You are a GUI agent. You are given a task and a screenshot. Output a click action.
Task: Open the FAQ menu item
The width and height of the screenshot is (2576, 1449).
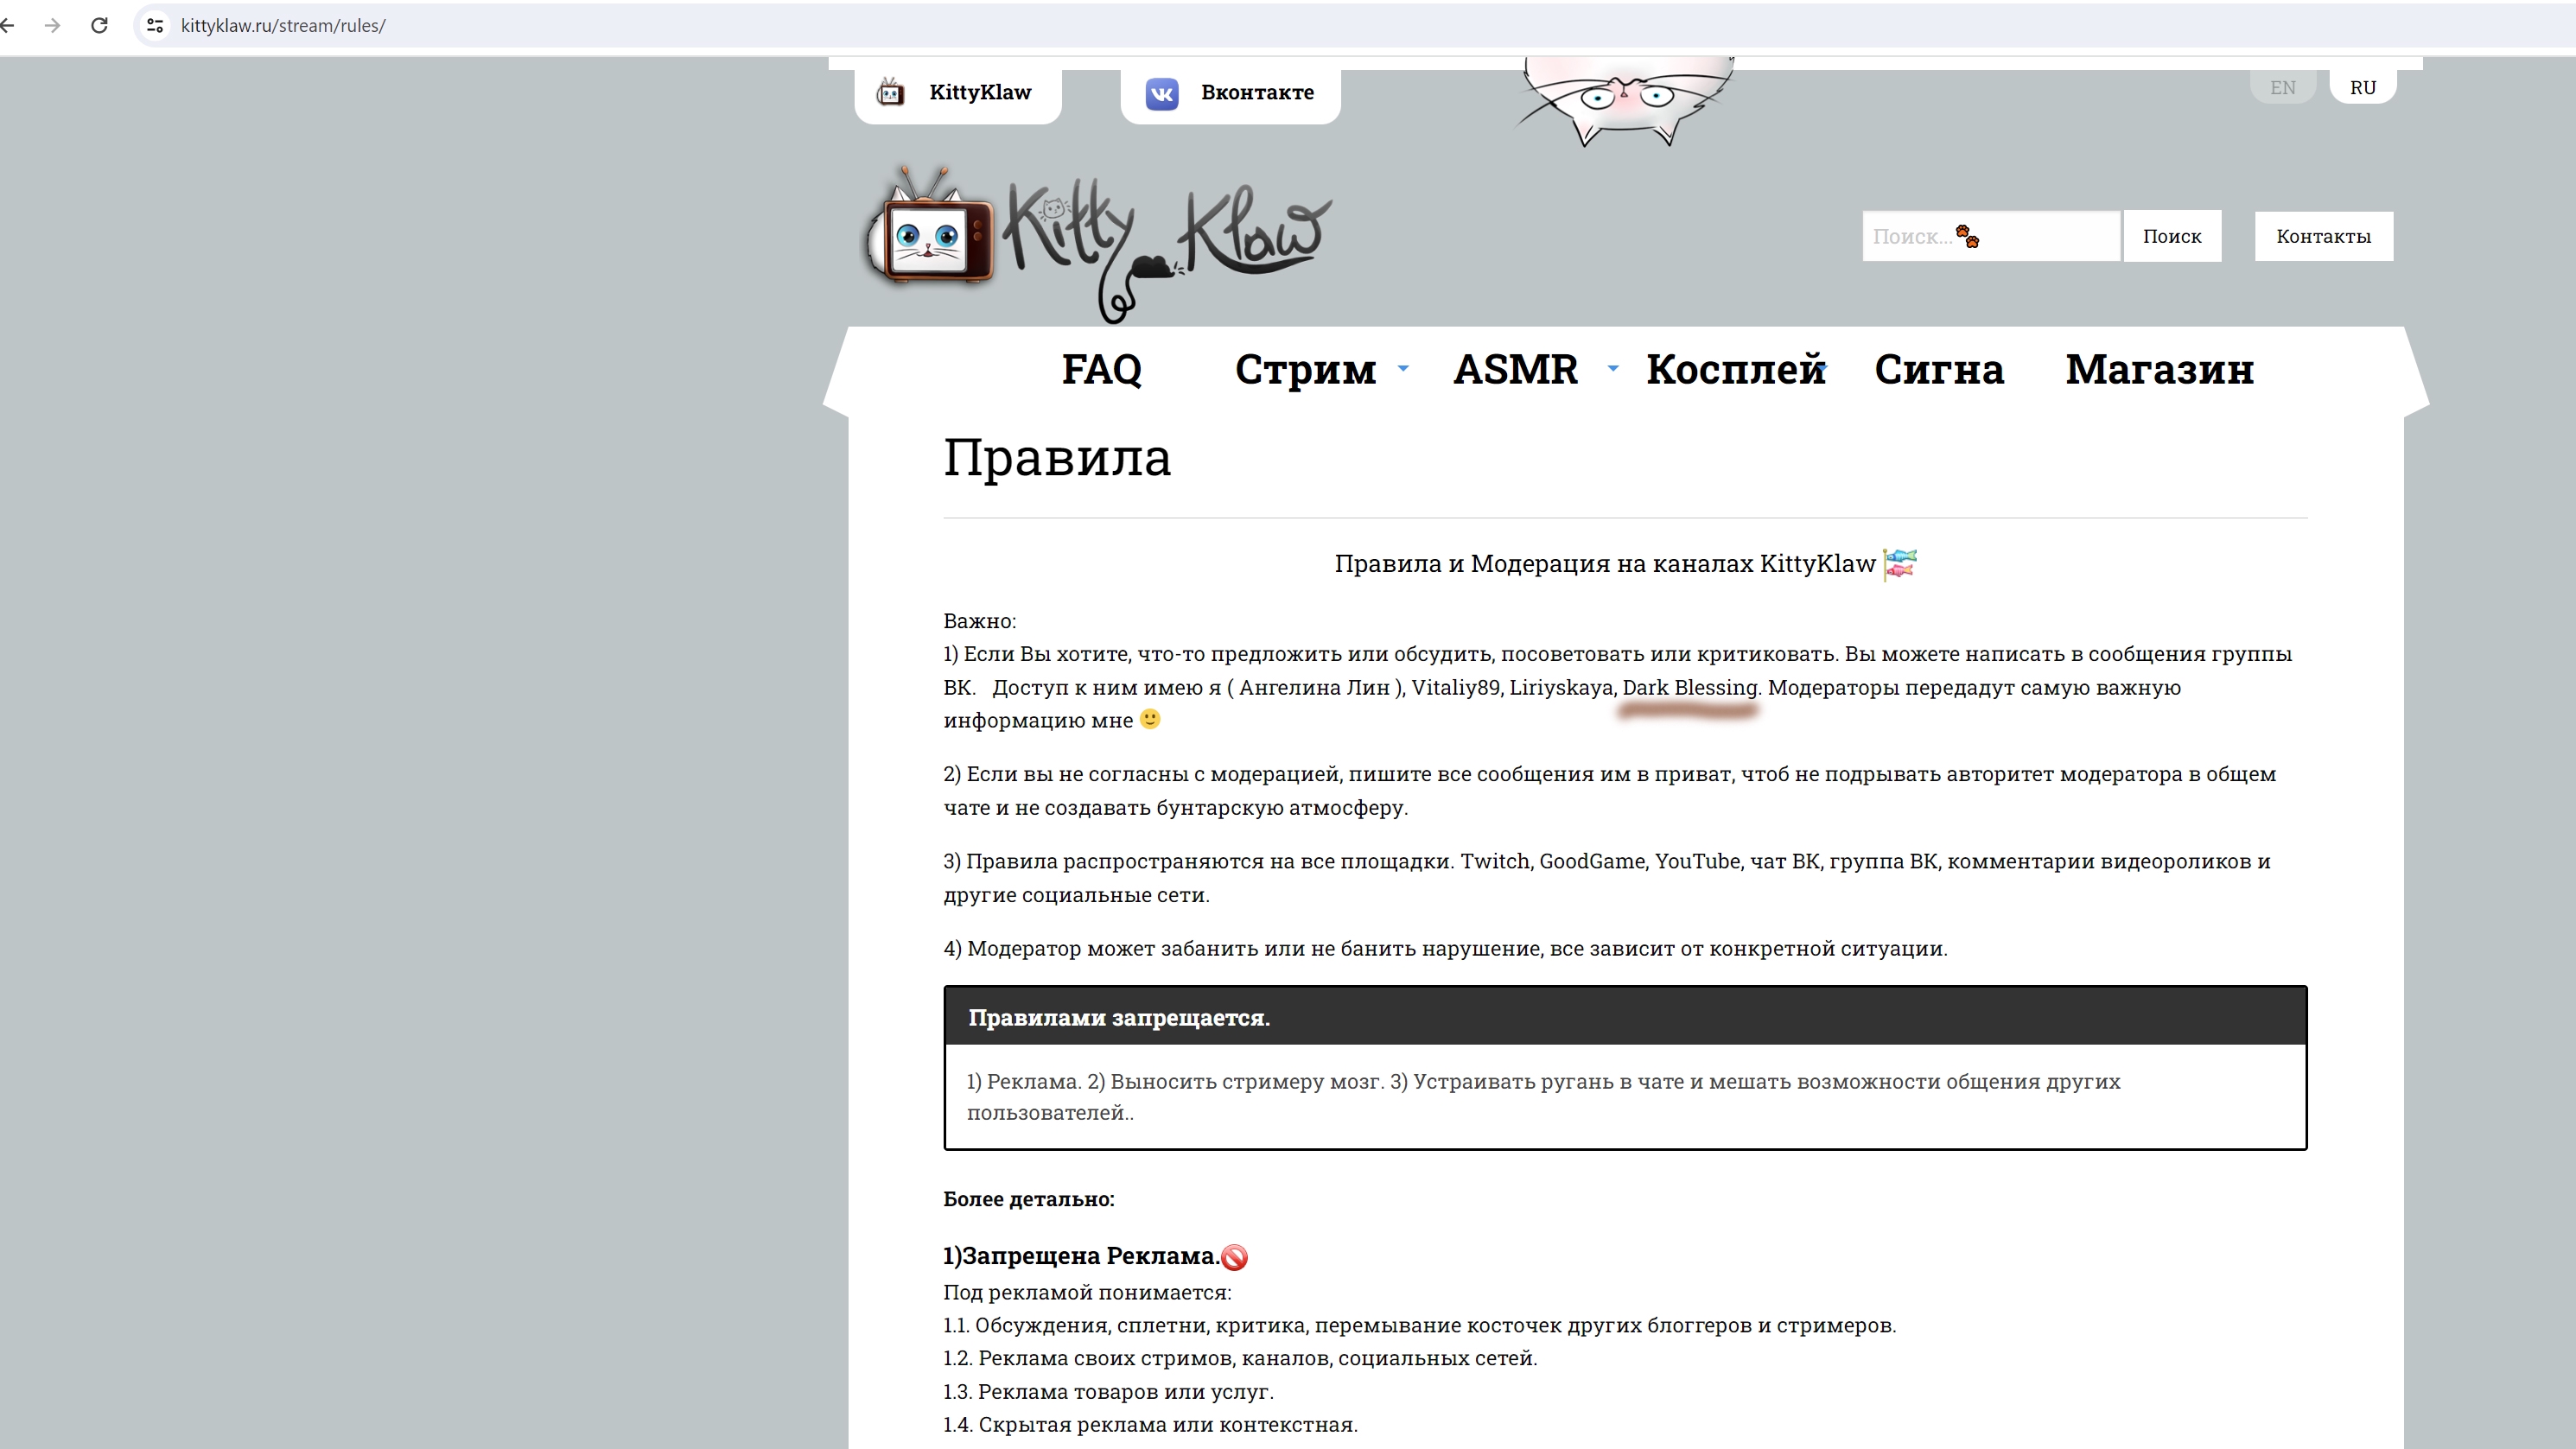(1101, 369)
